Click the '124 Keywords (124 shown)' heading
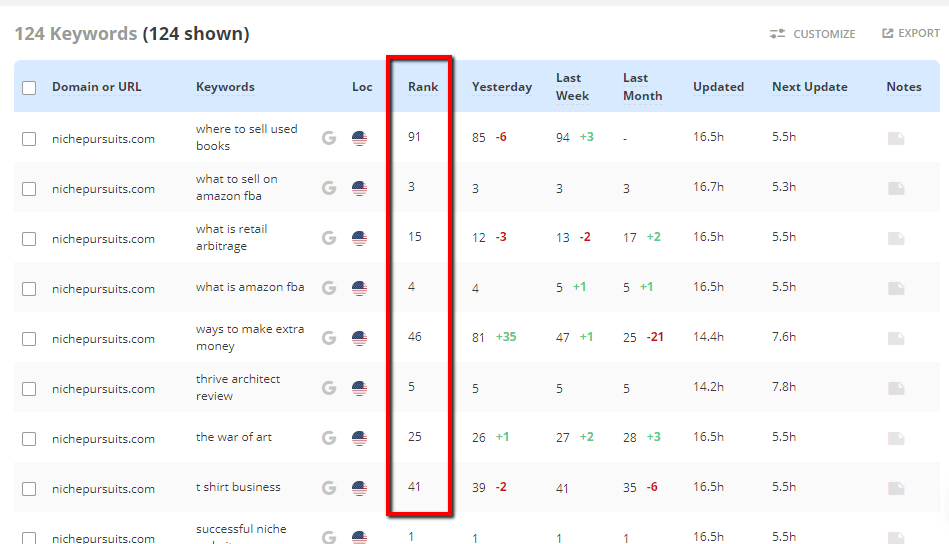949x544 pixels. coord(132,34)
